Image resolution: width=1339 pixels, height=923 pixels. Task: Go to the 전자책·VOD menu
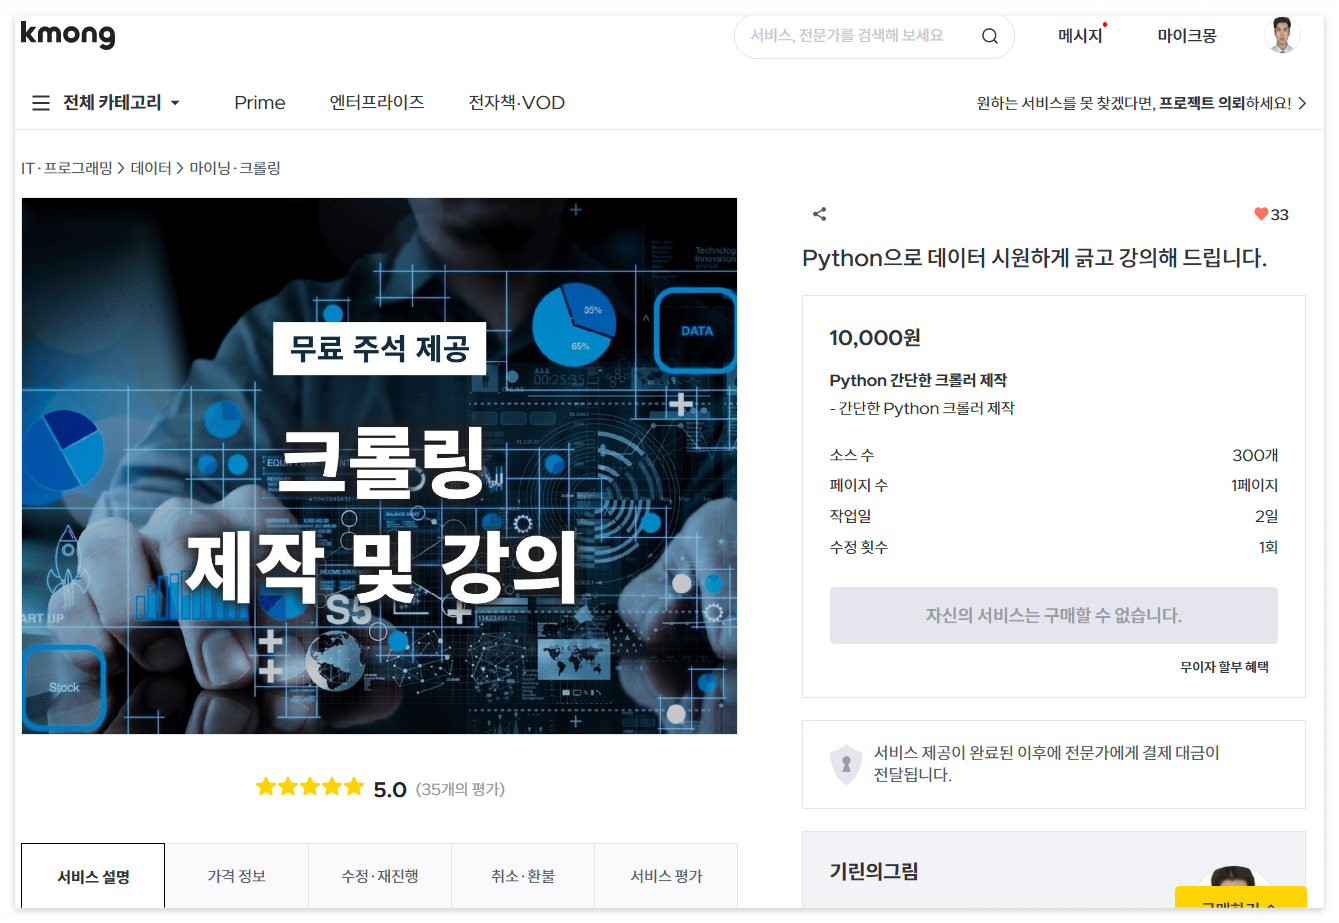tap(517, 103)
